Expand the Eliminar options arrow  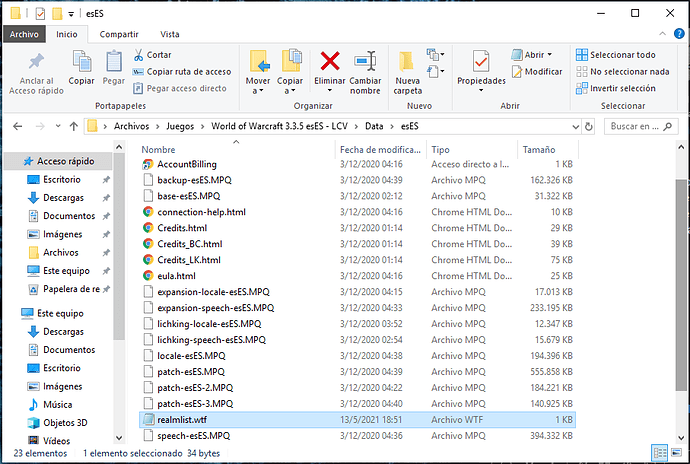pos(330,91)
